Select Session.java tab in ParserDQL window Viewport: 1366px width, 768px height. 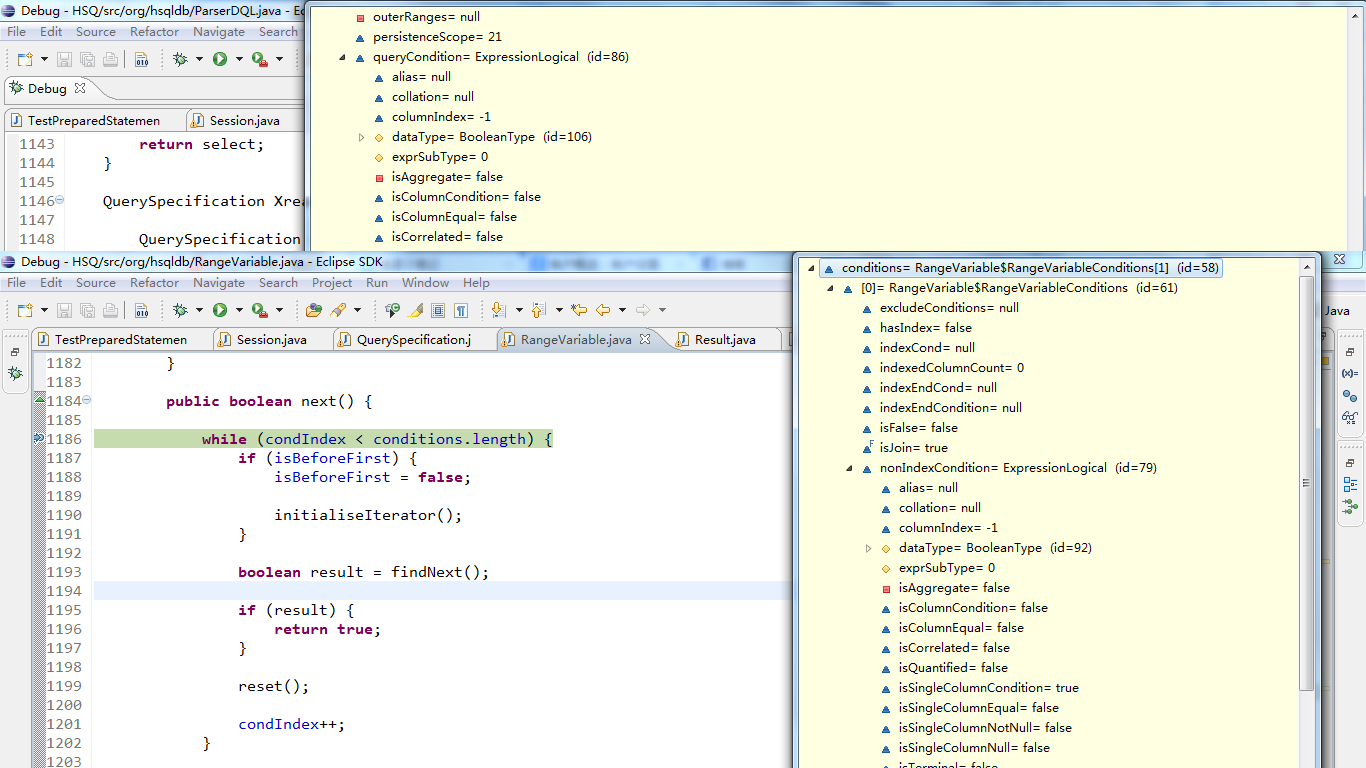[244, 121]
